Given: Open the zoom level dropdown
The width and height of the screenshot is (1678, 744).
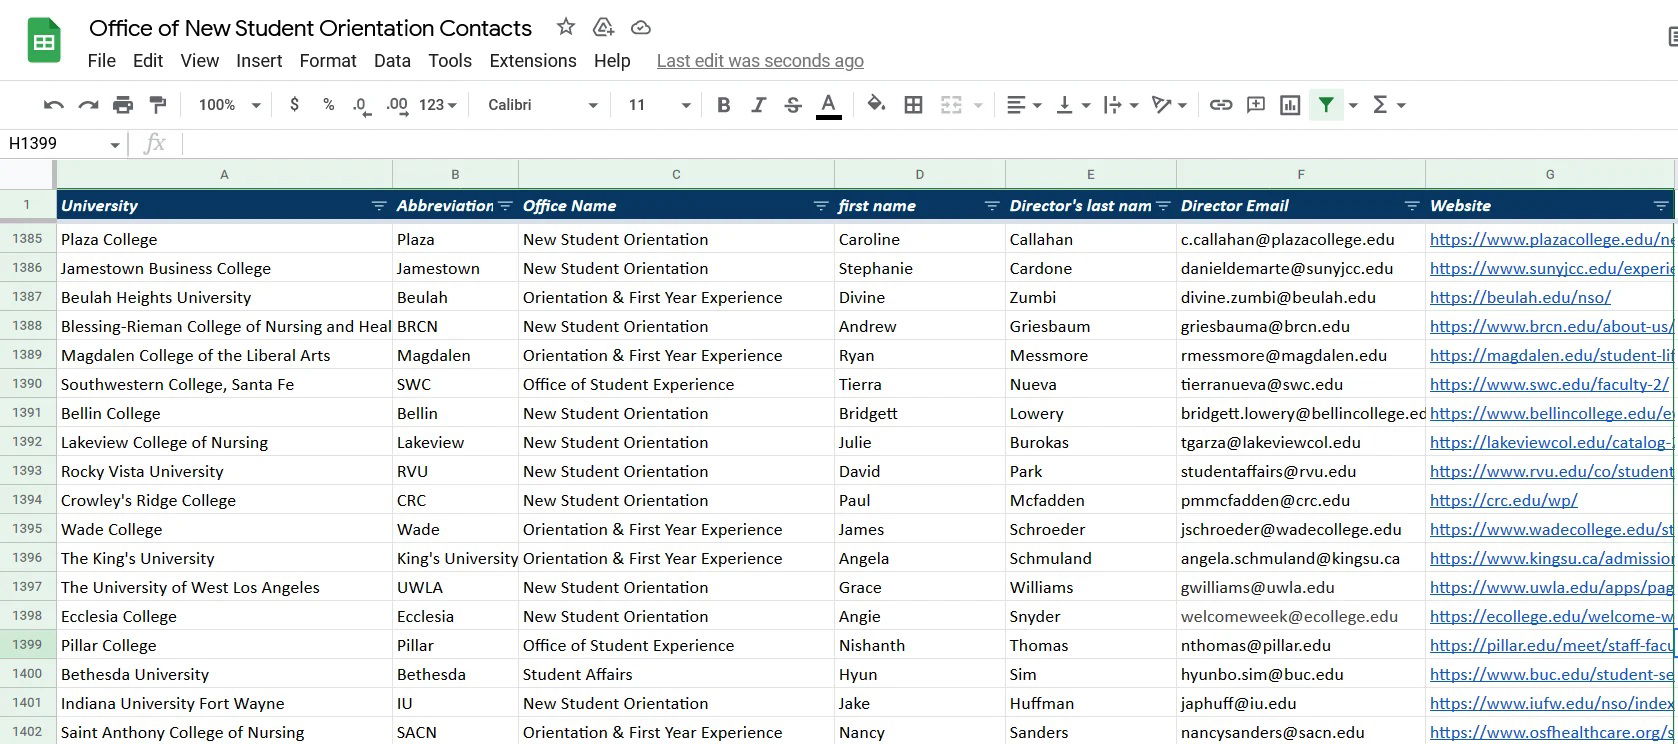Looking at the screenshot, I should point(229,105).
